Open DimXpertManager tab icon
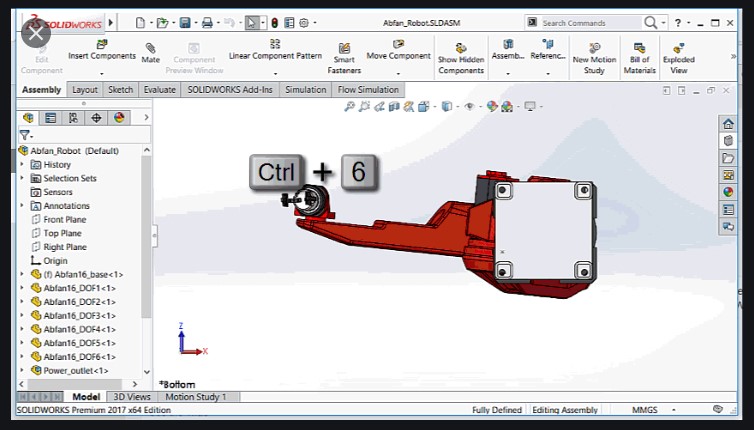The width and height of the screenshot is (754, 430). [x=96, y=118]
